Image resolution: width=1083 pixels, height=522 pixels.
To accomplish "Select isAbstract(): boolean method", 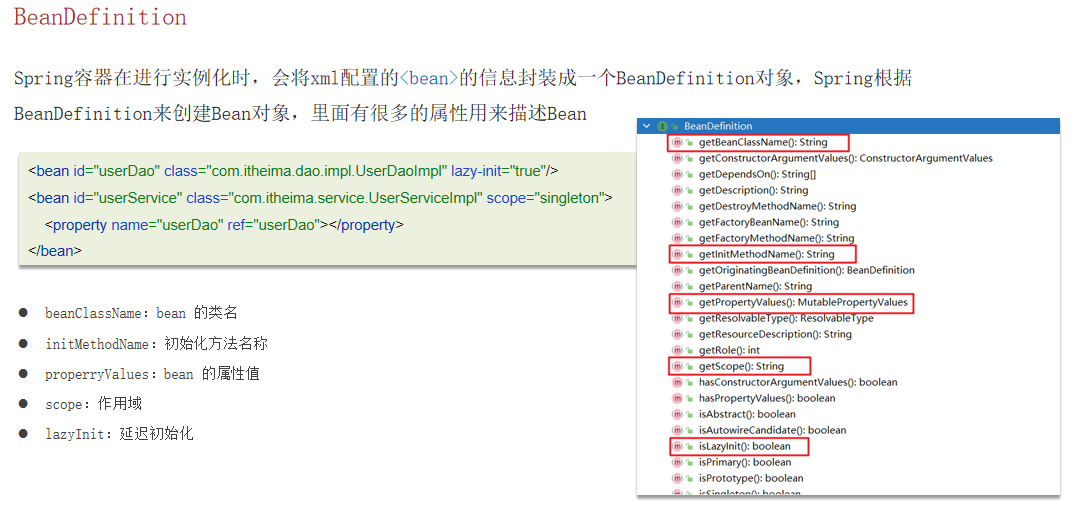I will point(747,414).
